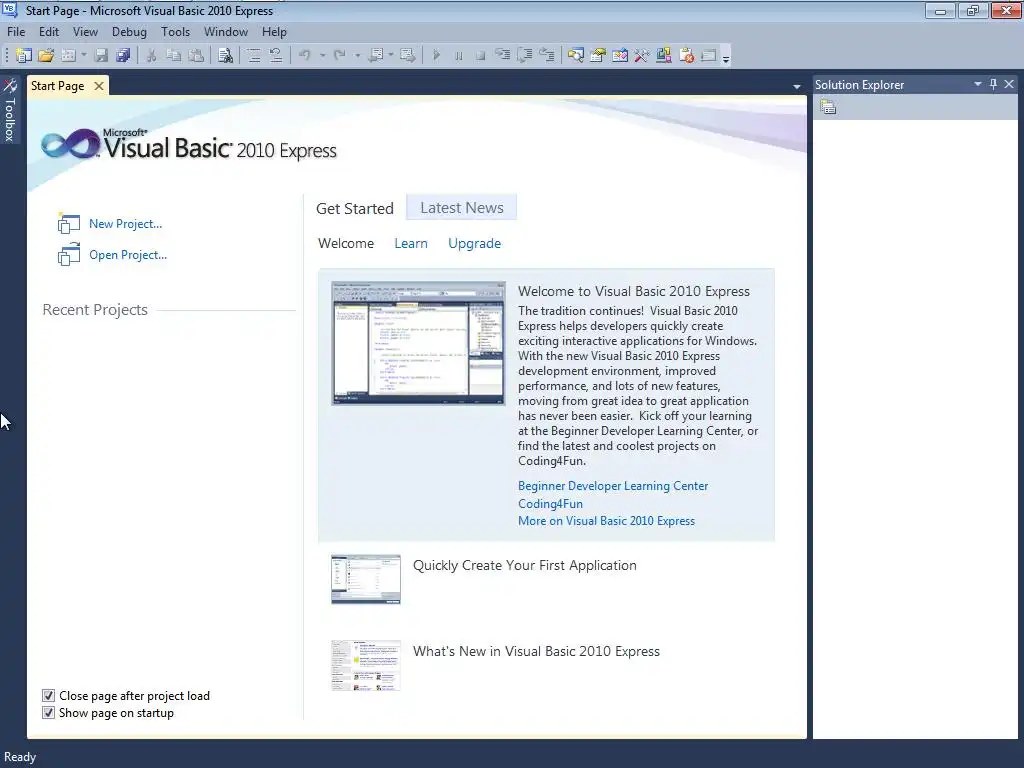Image resolution: width=1024 pixels, height=768 pixels.
Task: Click the Undo arrow icon
Action: pos(304,56)
